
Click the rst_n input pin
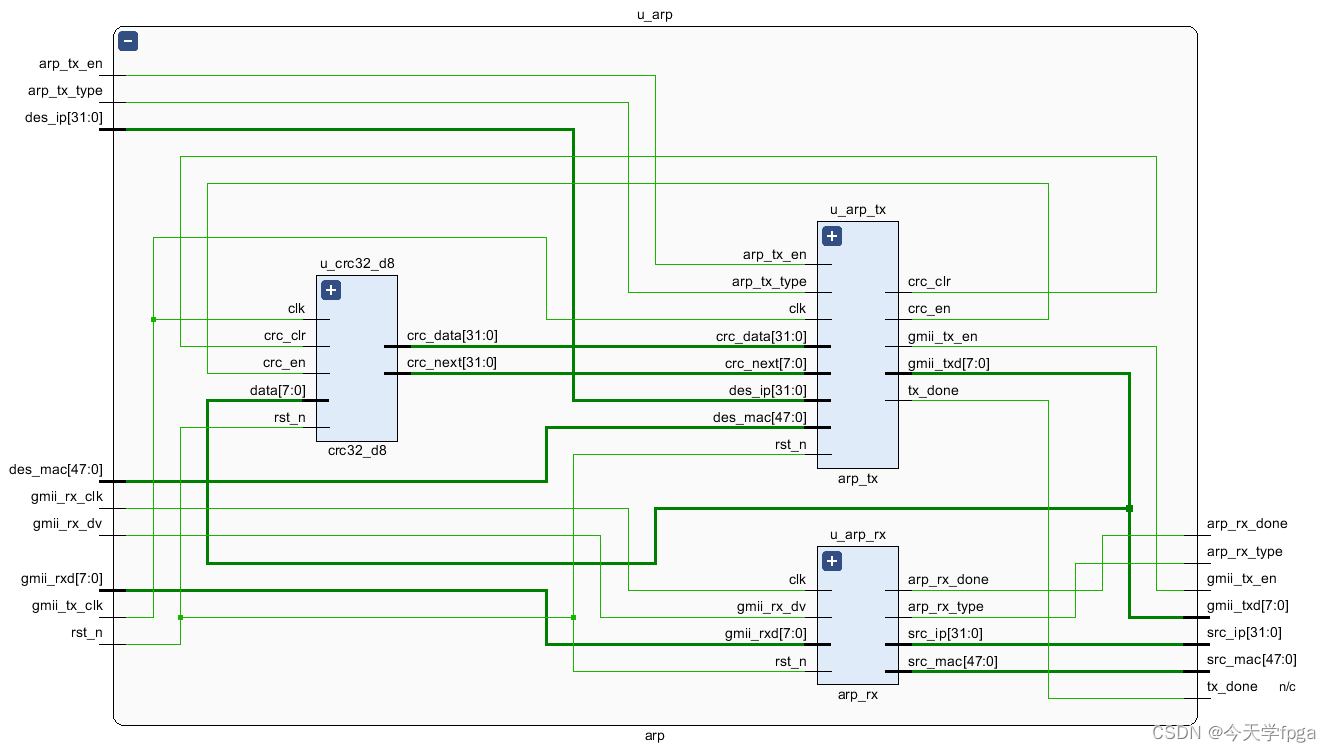pyautogui.click(x=86, y=632)
